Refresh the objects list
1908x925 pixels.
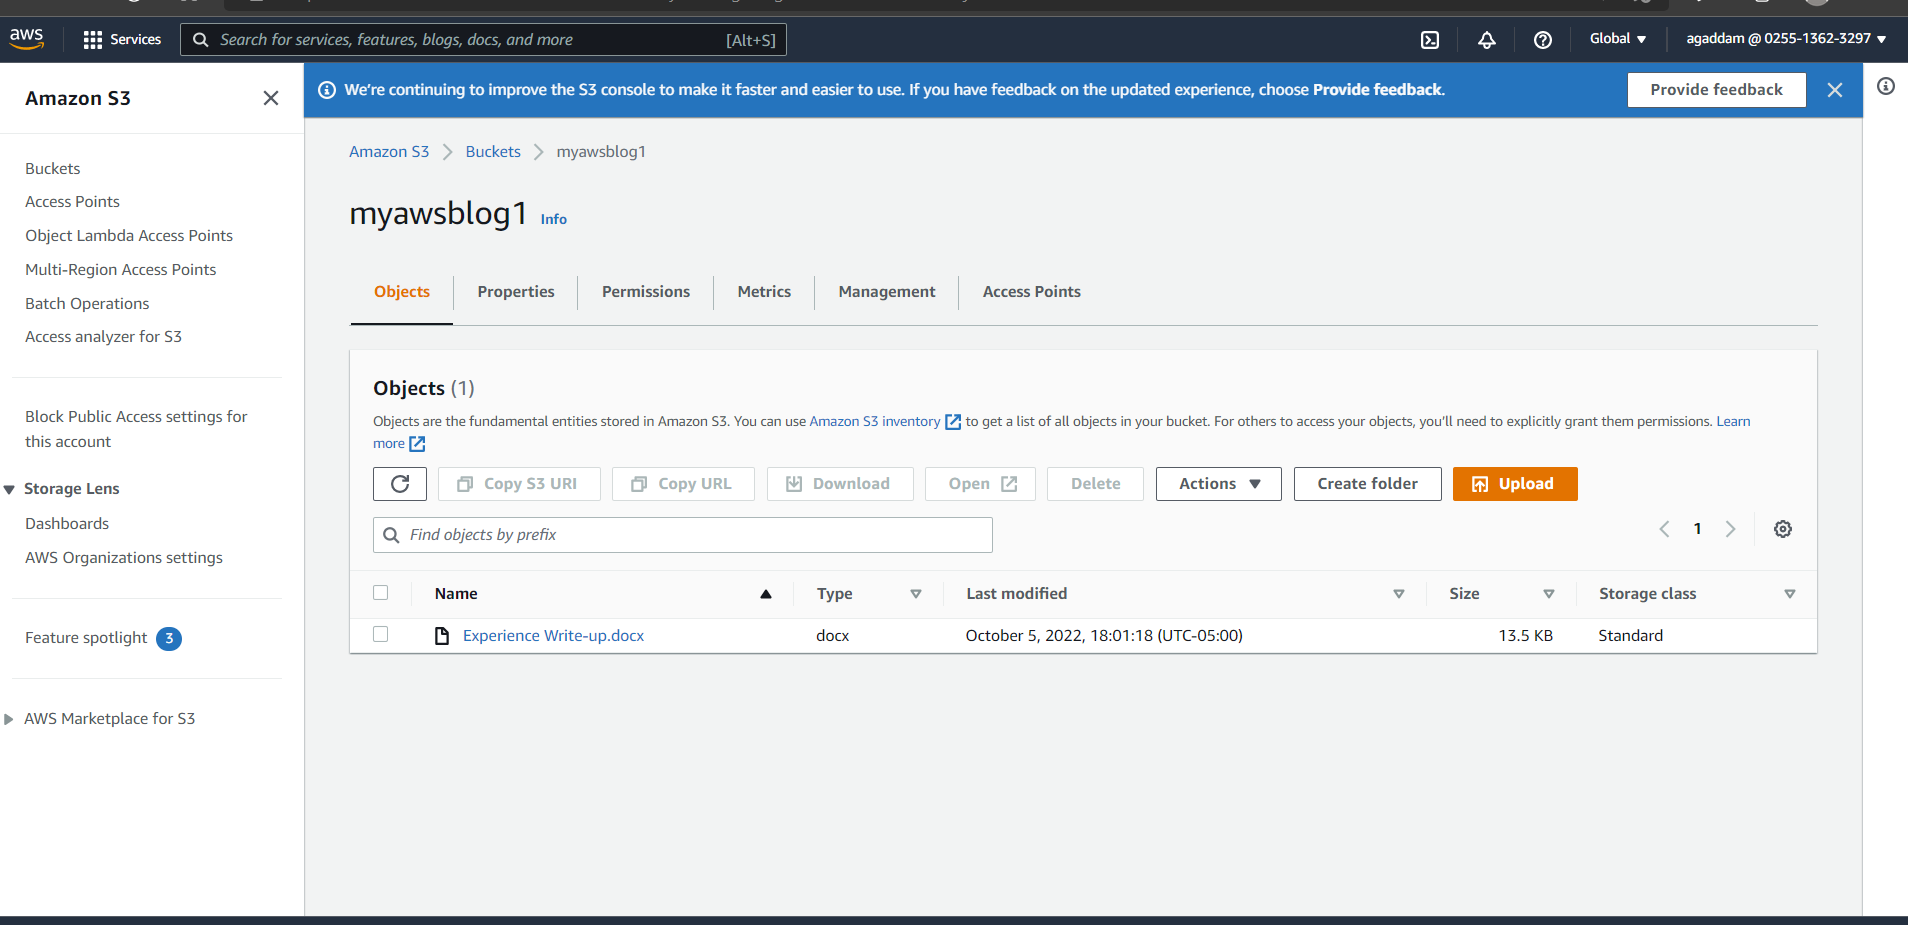pyautogui.click(x=399, y=483)
